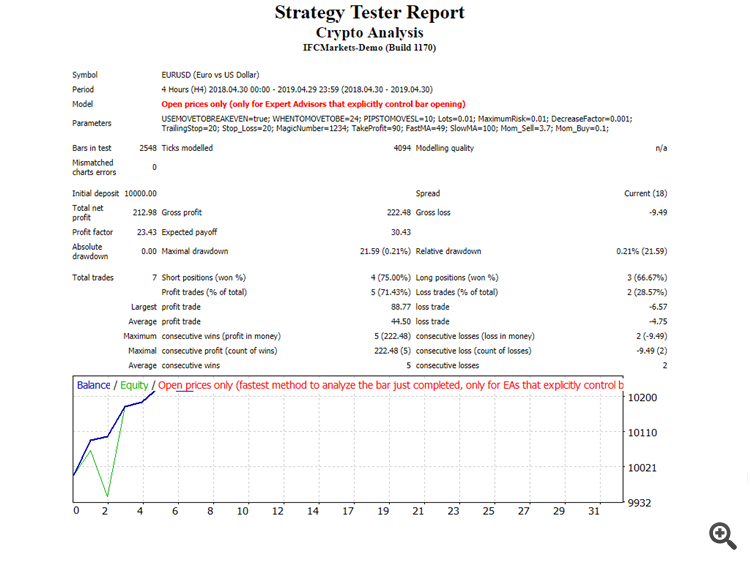Screen dimensions: 750x562
Task: Click the TrailingStop=20 parameters line
Action: 385,129
